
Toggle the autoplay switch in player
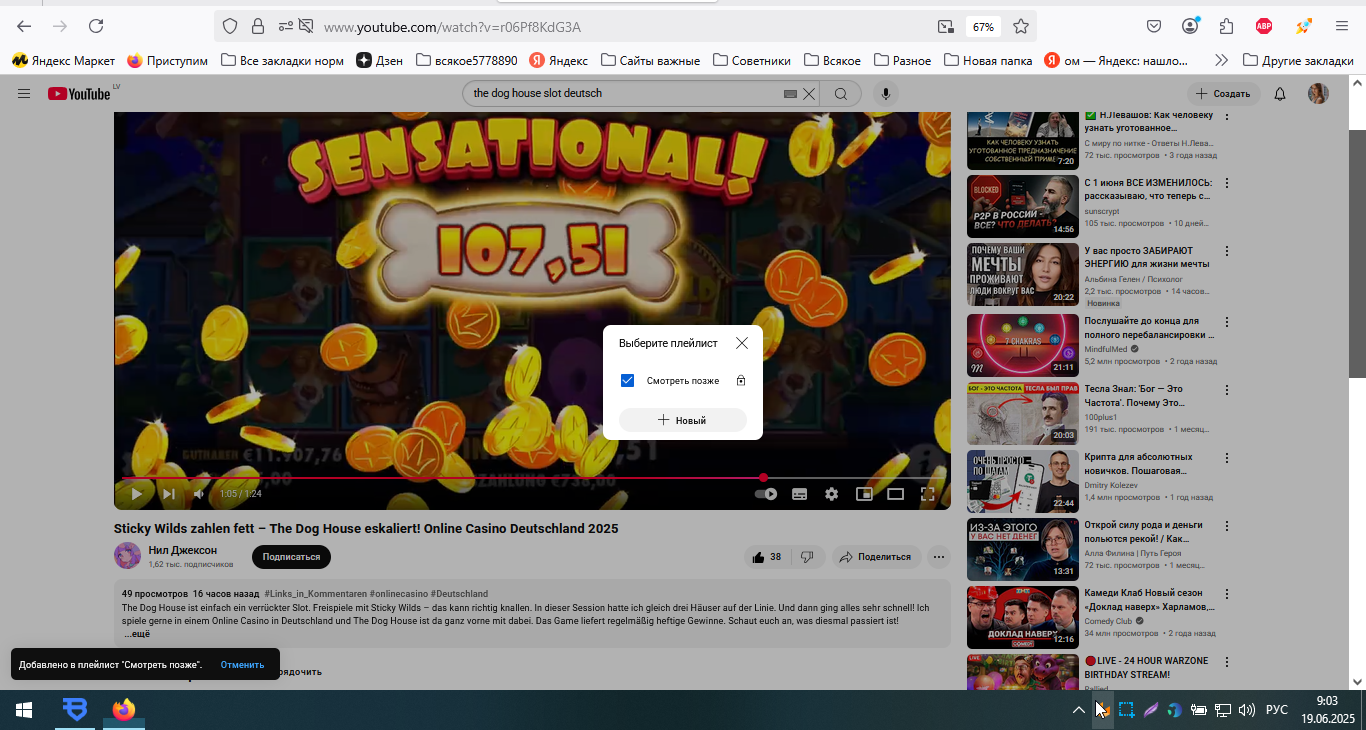coord(766,494)
